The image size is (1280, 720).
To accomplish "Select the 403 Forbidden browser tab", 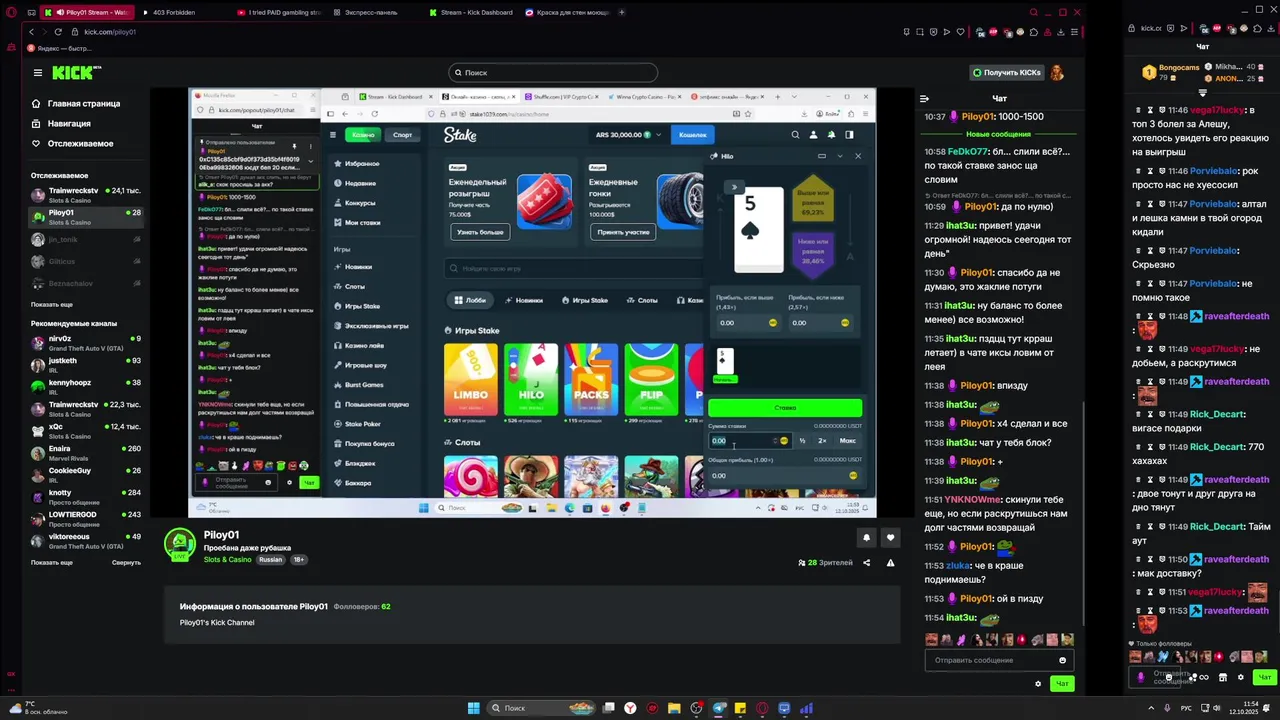I will [181, 12].
